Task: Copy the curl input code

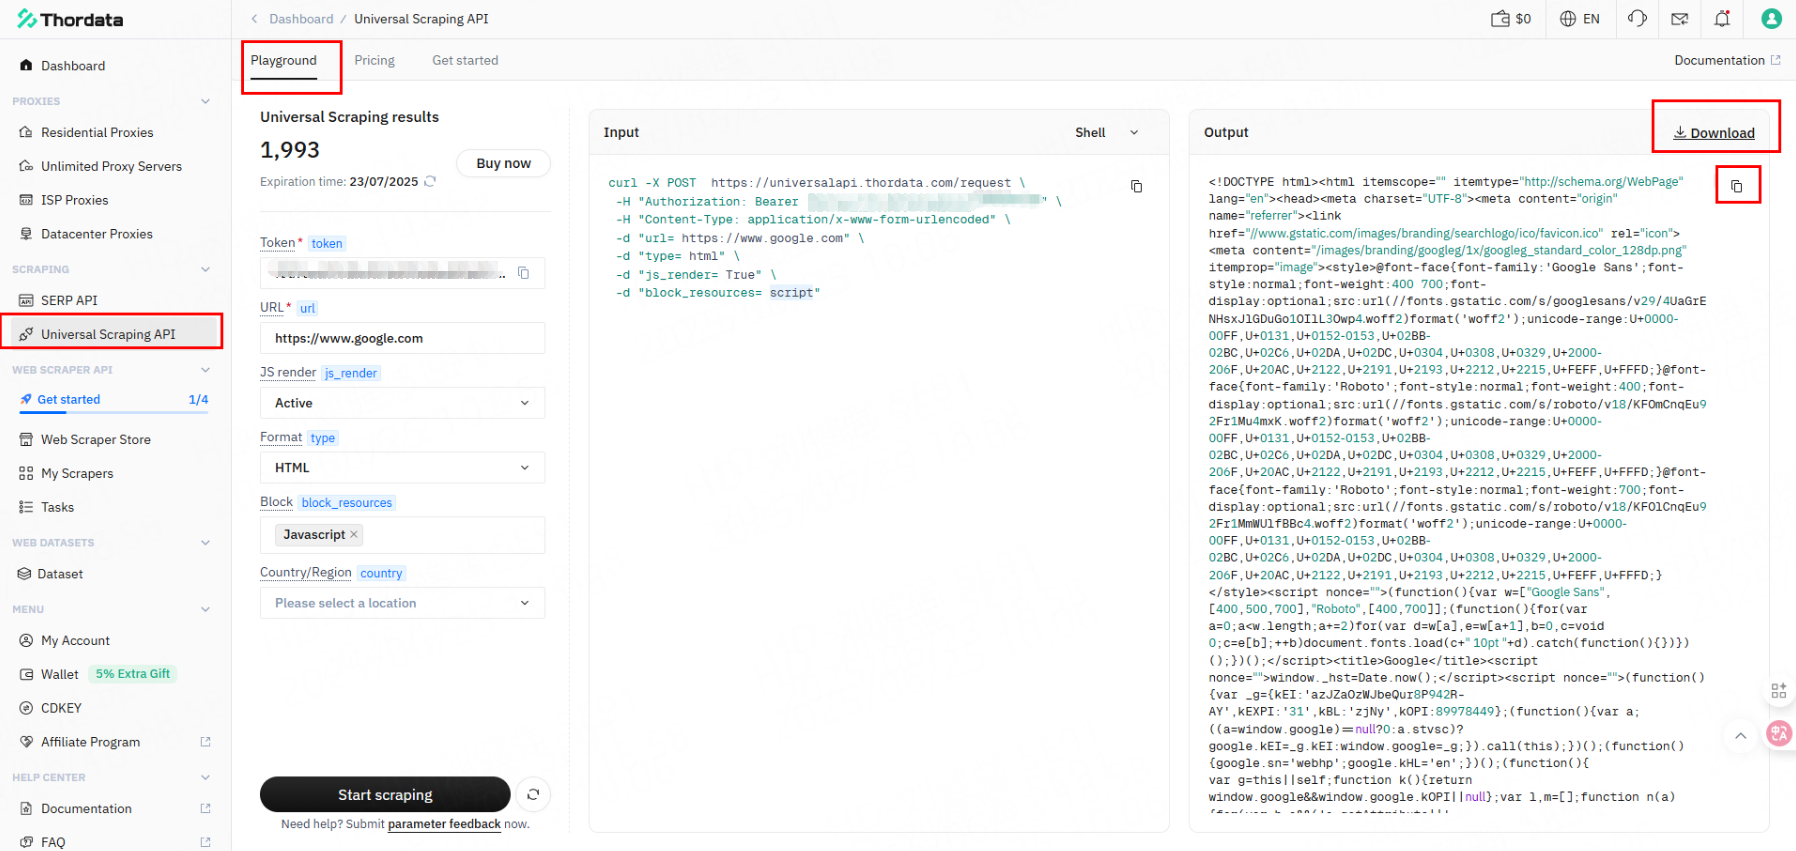Action: click(1136, 186)
